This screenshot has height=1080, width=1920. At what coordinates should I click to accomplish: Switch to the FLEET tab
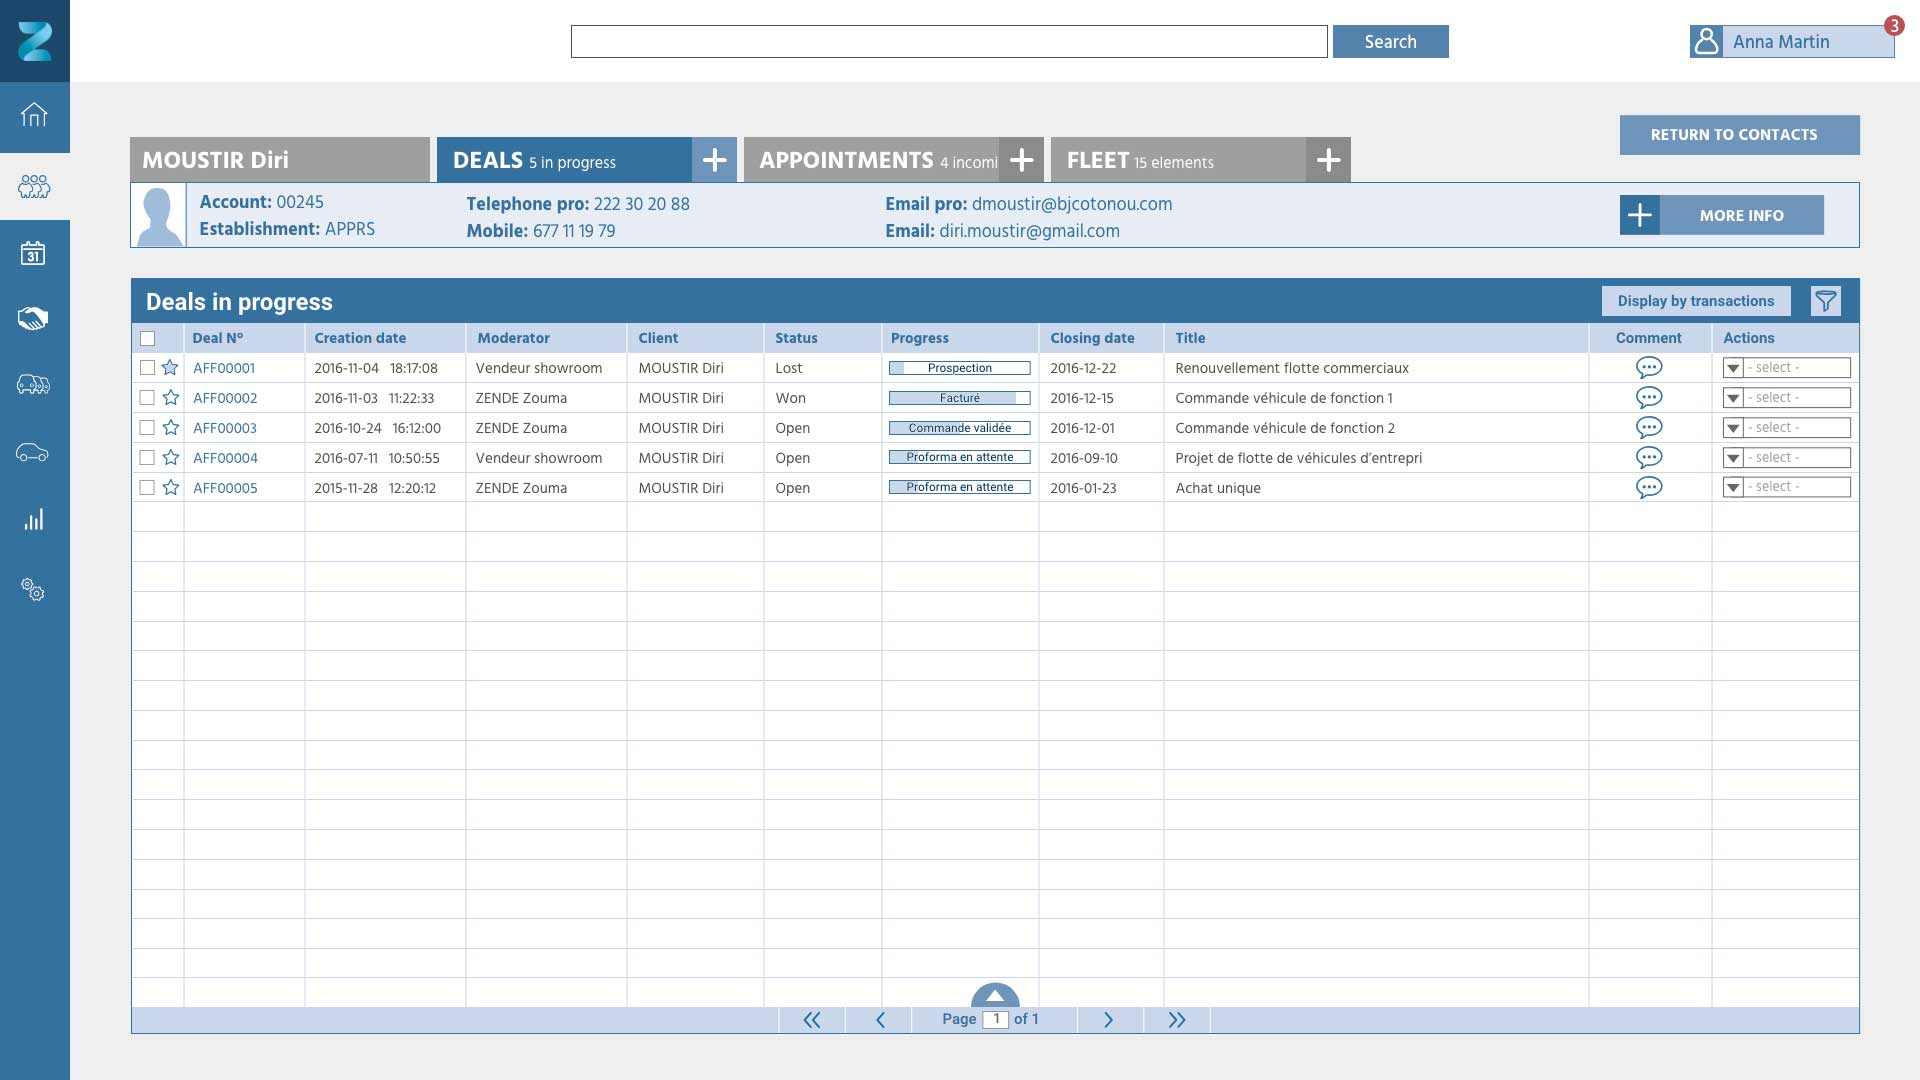[1178, 160]
